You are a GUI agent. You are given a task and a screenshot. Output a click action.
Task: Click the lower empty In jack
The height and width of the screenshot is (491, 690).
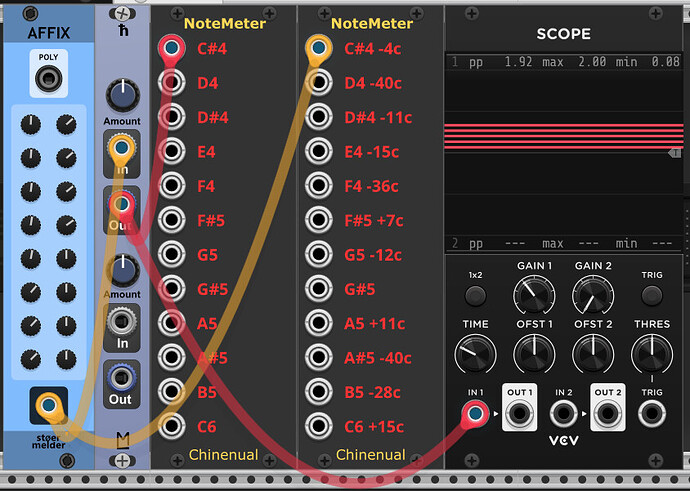(x=121, y=322)
